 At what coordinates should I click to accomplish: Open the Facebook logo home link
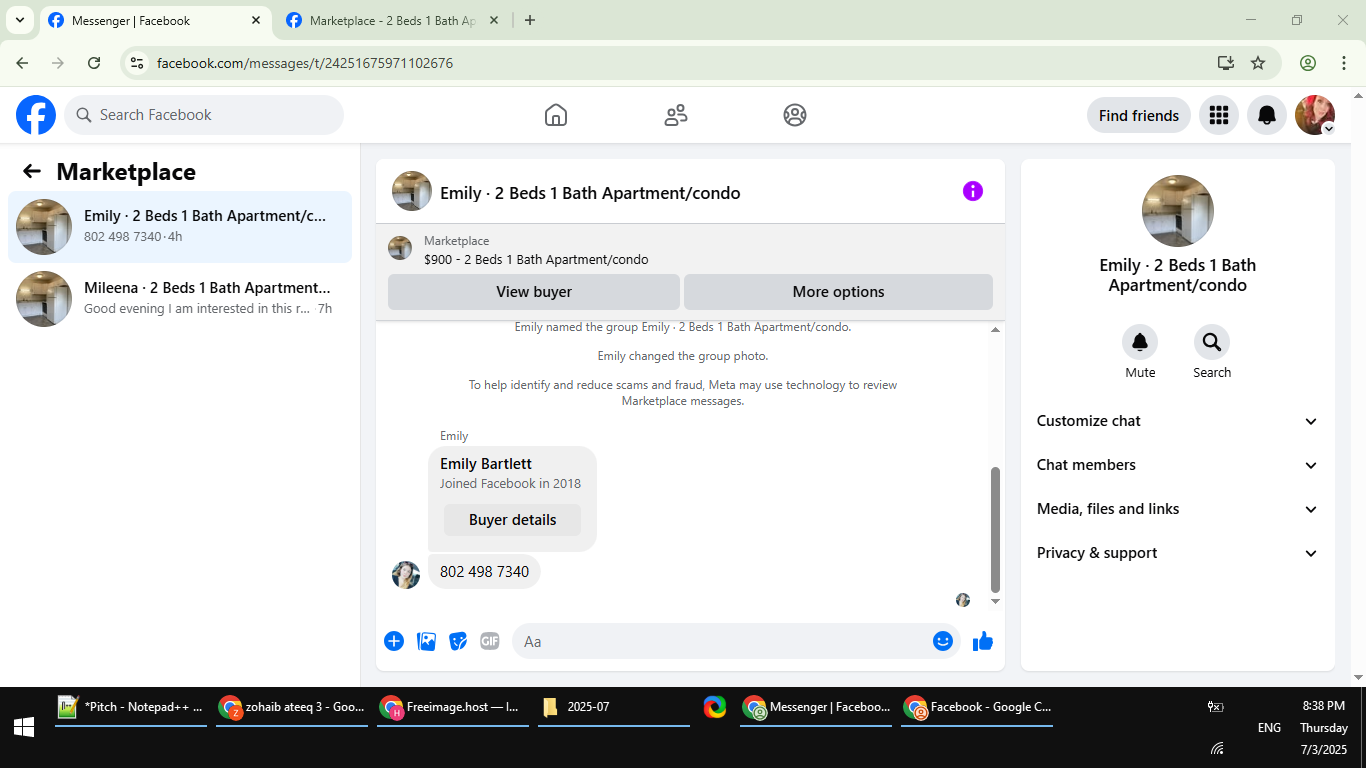[36, 115]
